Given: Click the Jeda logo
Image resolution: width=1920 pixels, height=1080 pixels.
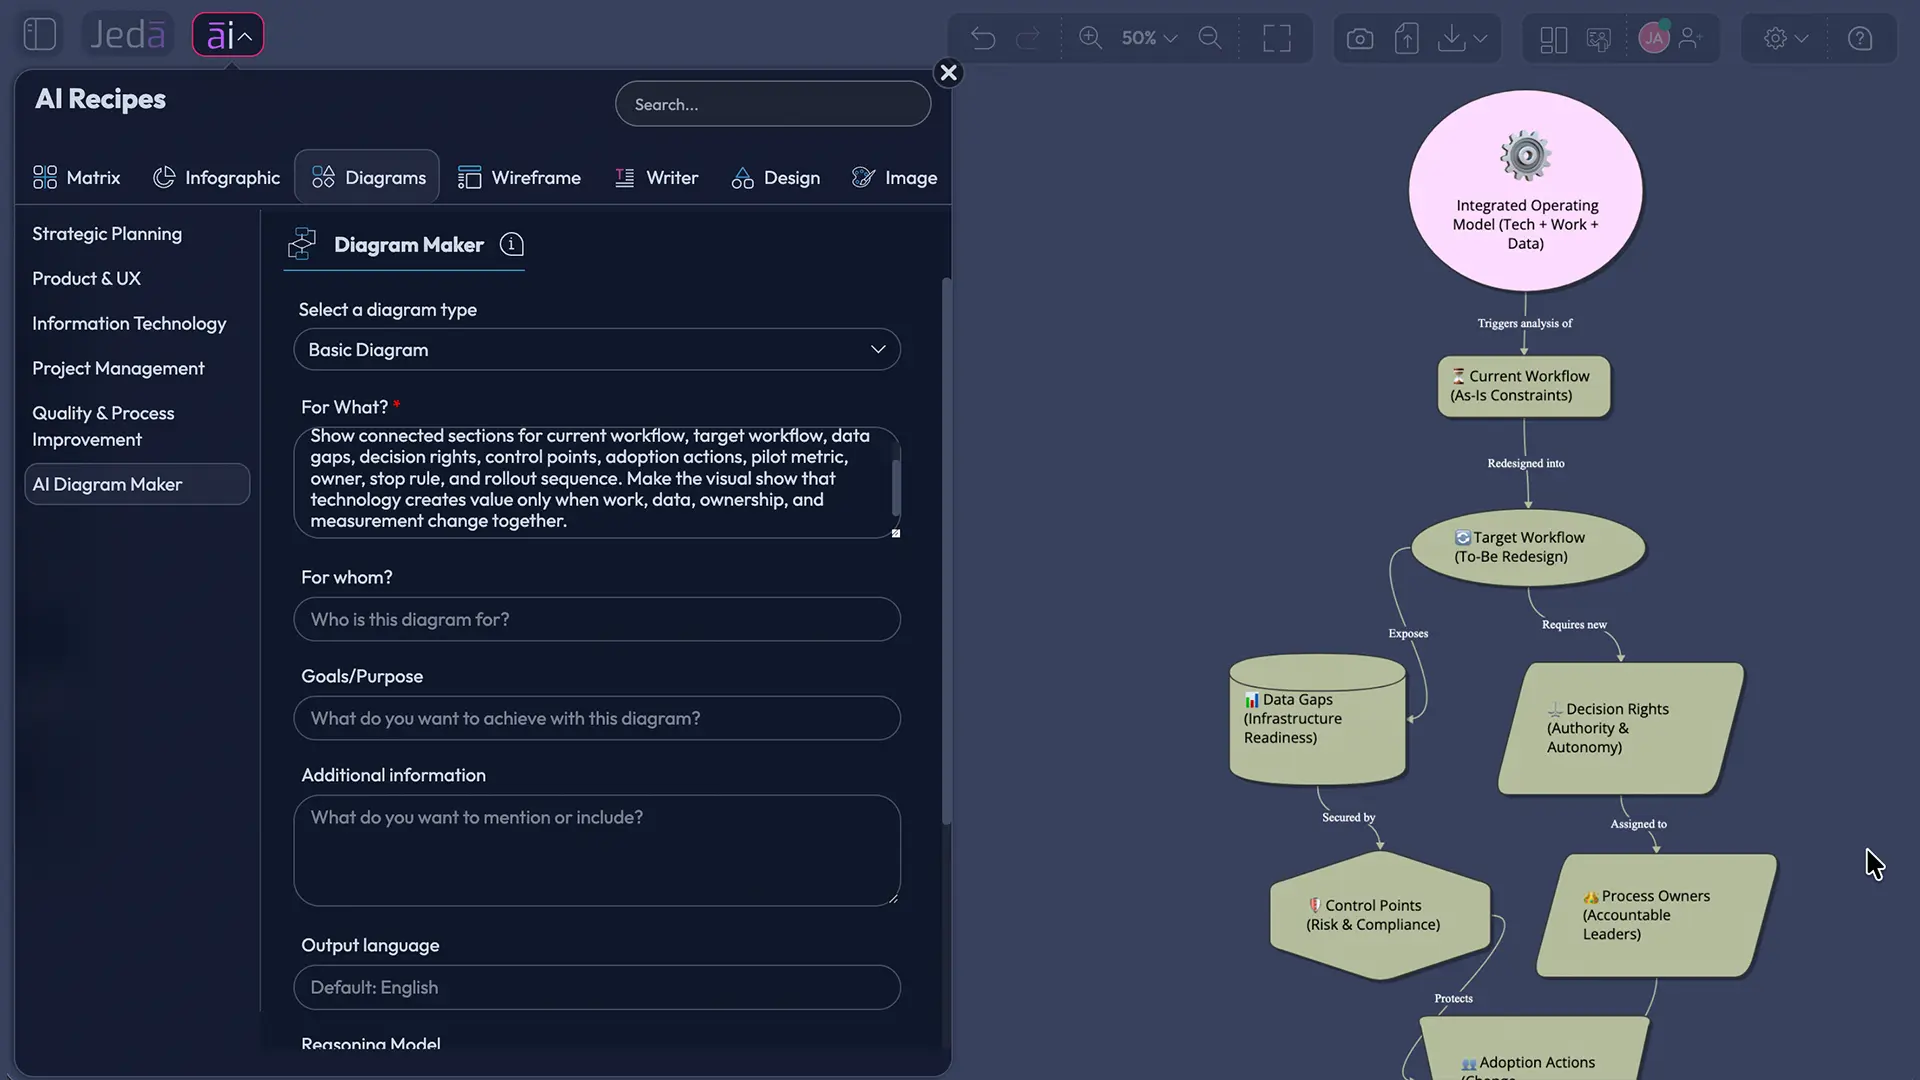Looking at the screenshot, I should [x=127, y=35].
